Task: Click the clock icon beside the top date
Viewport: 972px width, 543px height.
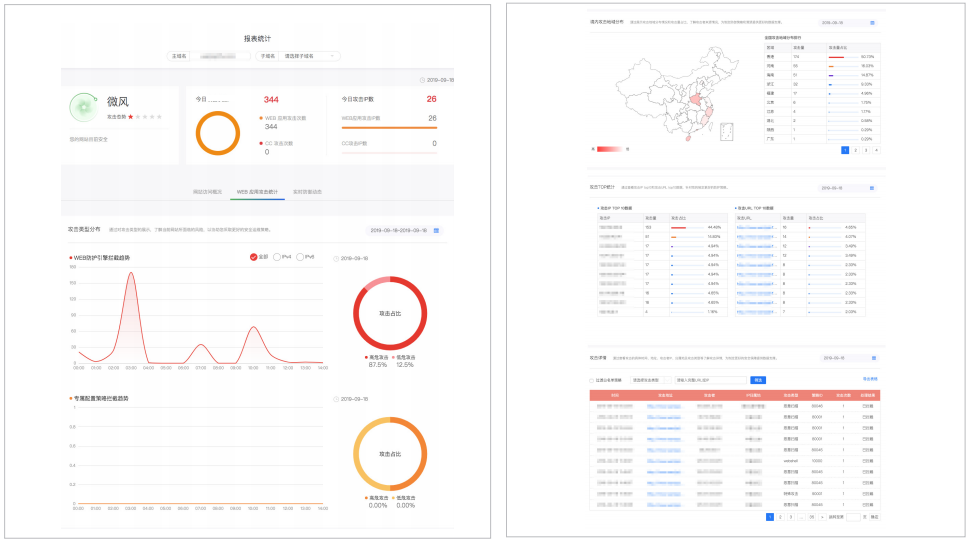Action: 422,80
